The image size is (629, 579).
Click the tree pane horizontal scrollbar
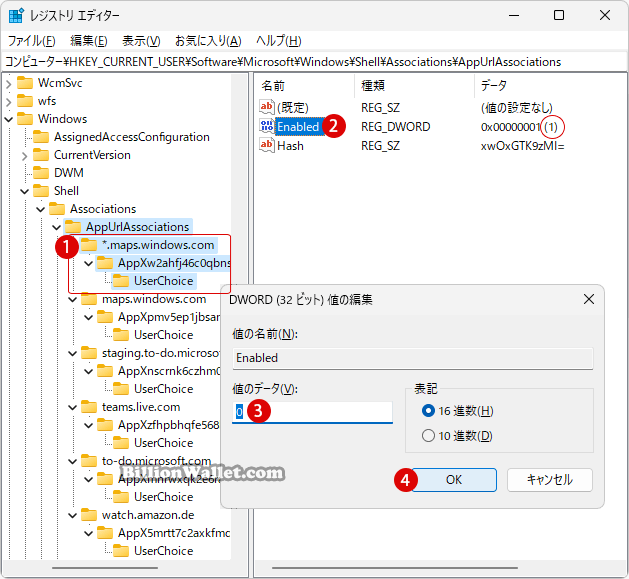(105, 568)
